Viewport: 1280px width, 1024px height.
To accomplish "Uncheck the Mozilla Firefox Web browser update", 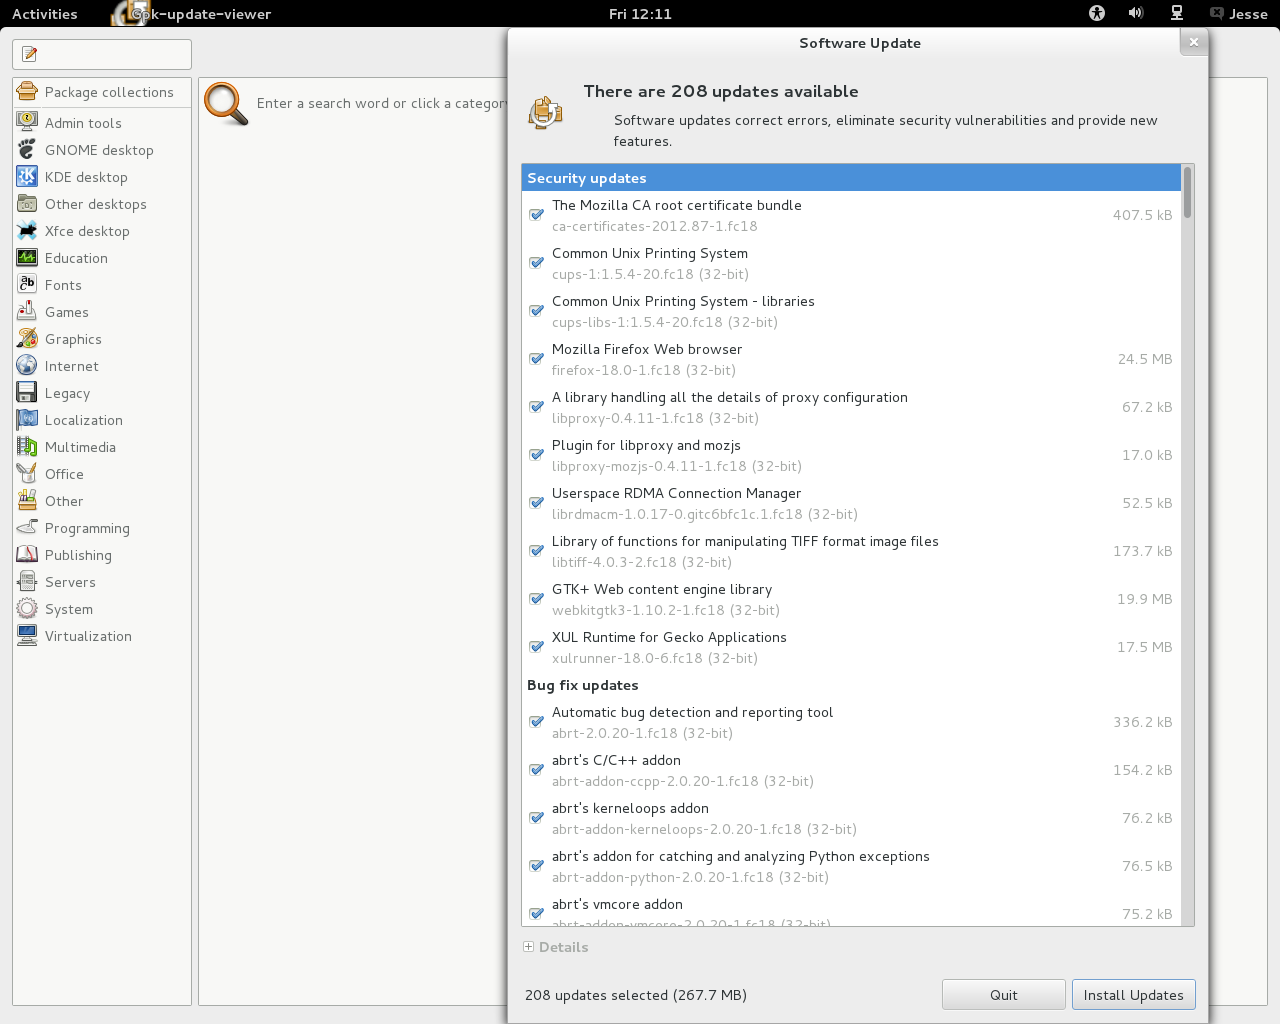I will click(537, 359).
